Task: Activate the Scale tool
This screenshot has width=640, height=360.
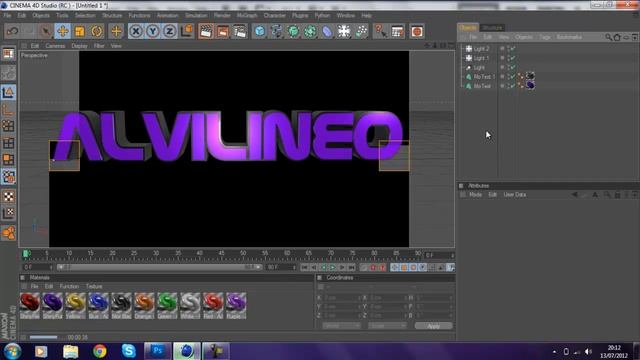Action: pos(80,31)
